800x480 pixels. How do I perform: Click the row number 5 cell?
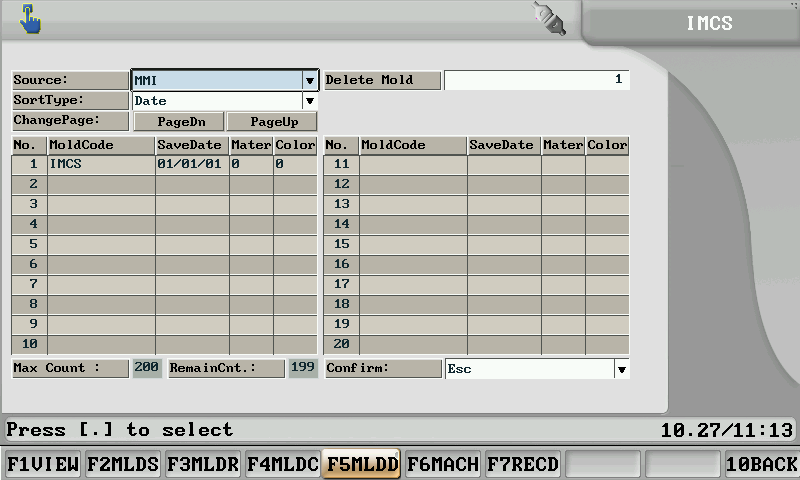pos(30,244)
